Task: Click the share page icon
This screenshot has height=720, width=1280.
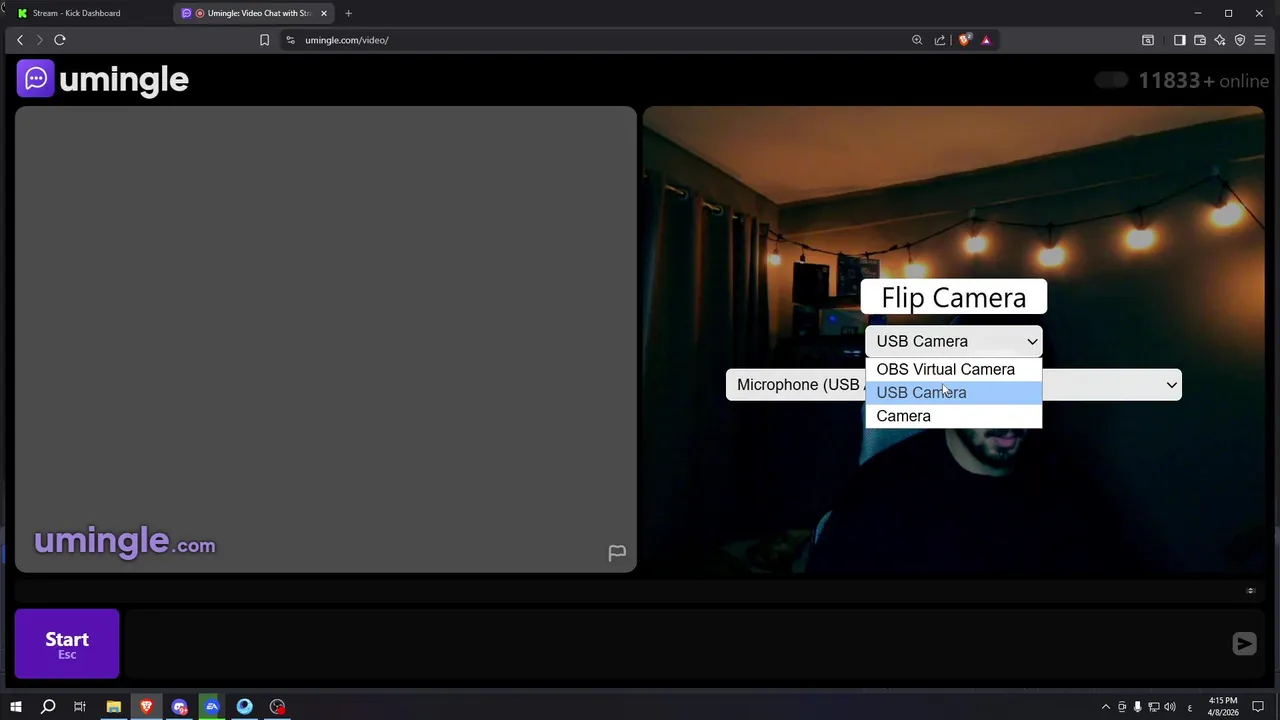Action: pyautogui.click(x=940, y=40)
